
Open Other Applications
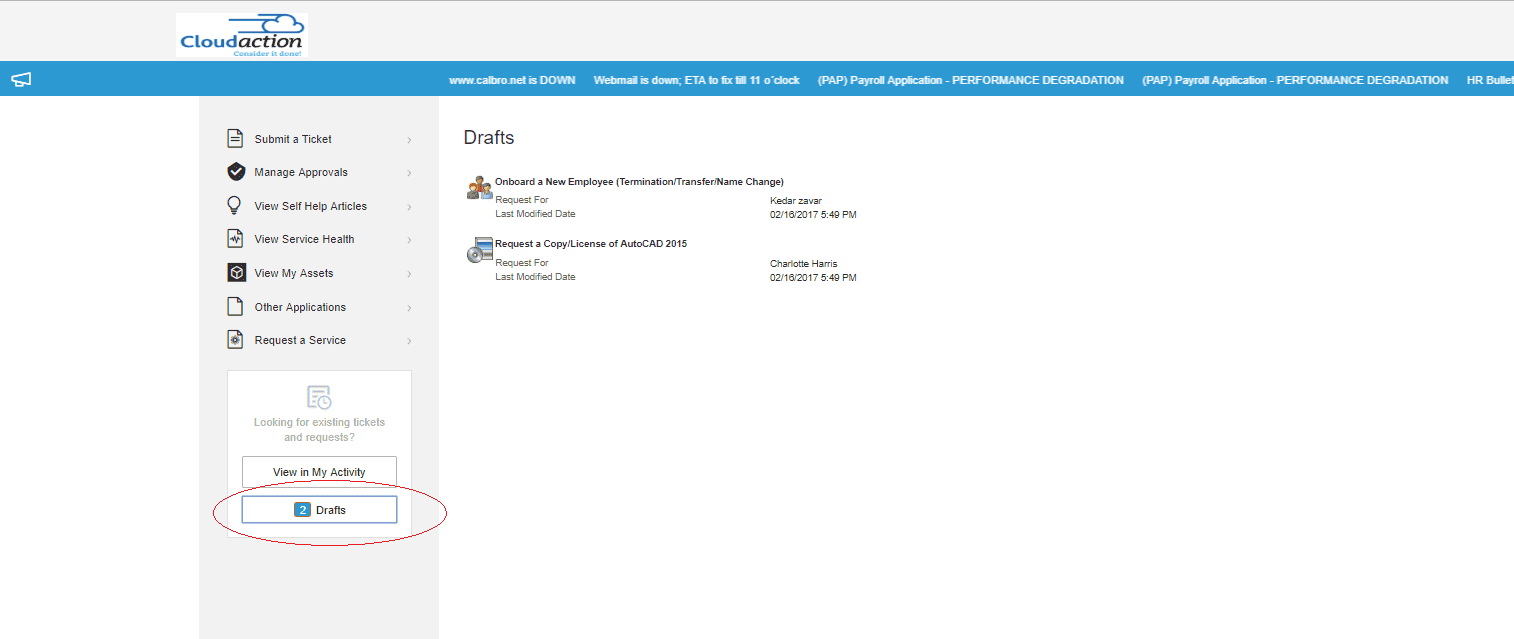point(319,307)
